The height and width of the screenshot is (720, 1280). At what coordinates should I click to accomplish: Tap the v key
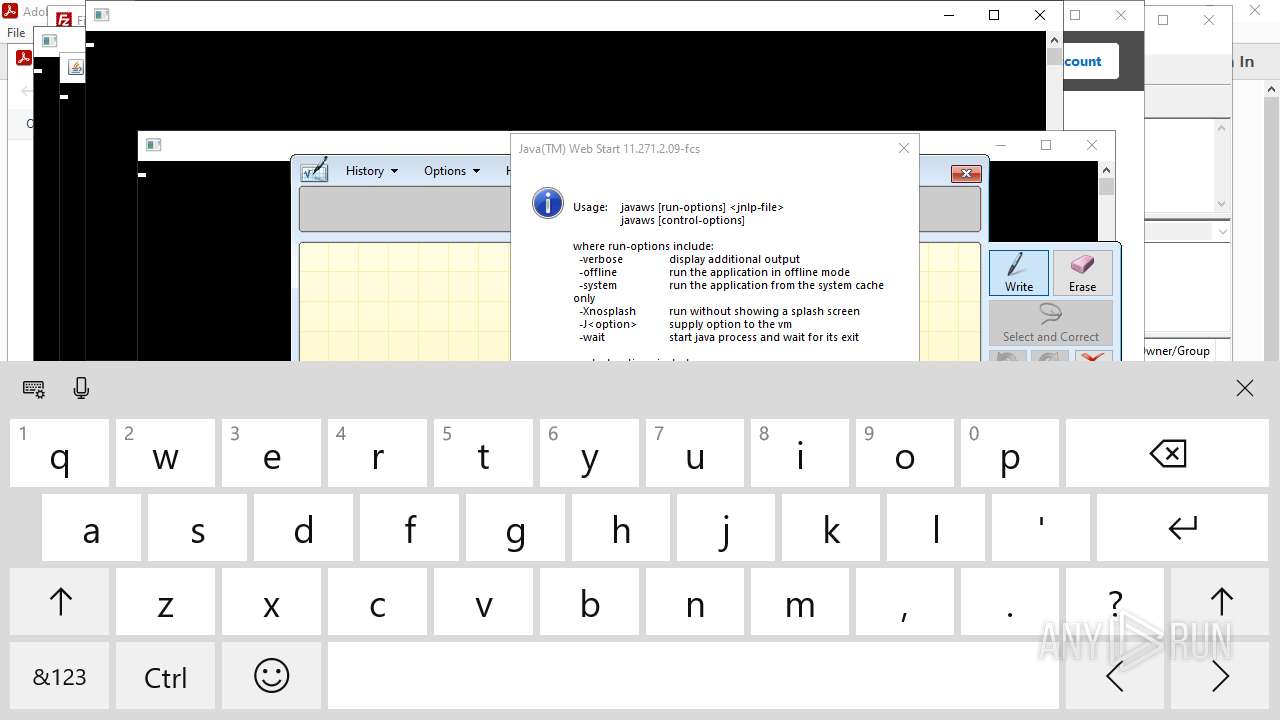point(483,602)
